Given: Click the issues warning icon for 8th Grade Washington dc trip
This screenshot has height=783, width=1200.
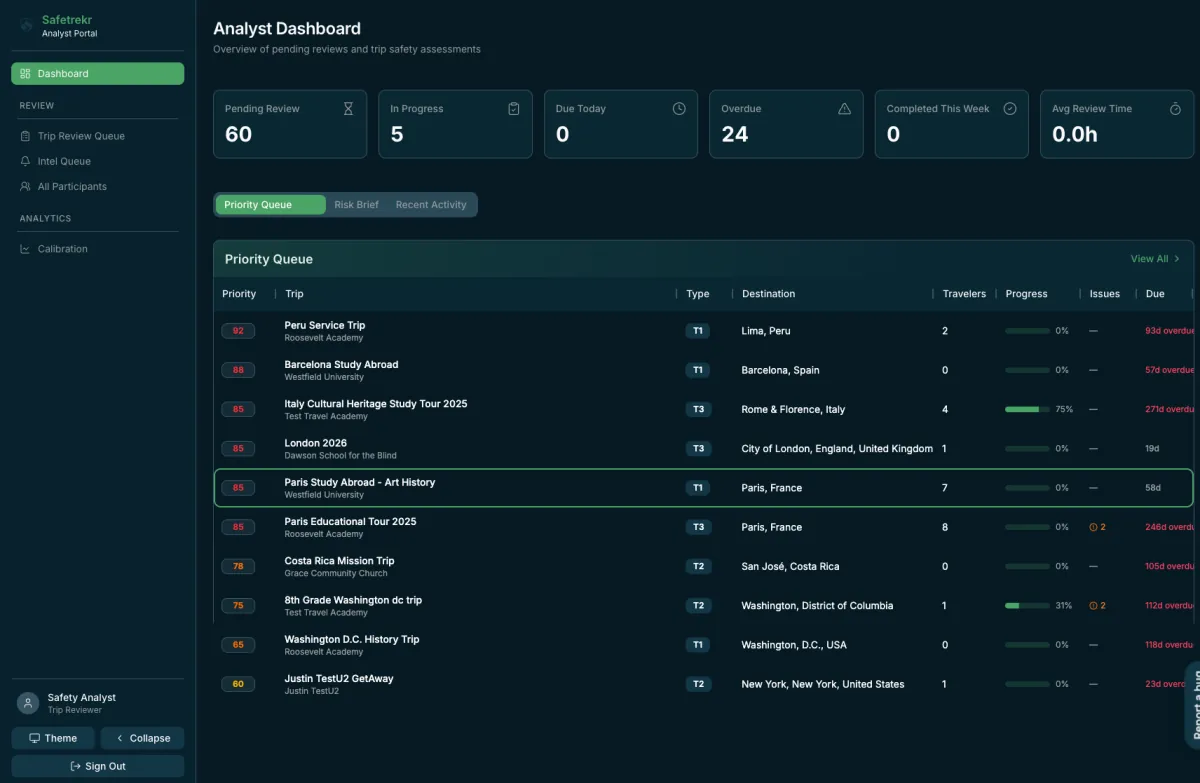Looking at the screenshot, I should pos(1094,606).
